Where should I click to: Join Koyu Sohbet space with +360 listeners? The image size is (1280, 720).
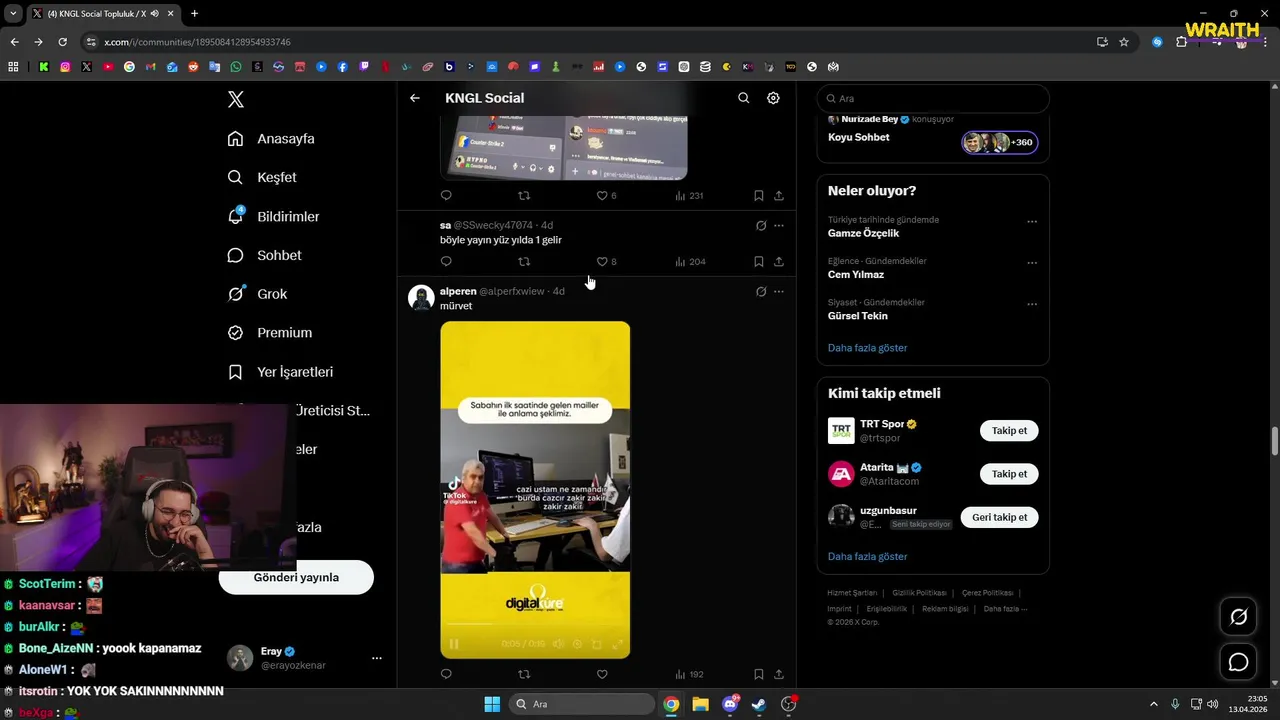[x=1000, y=142]
